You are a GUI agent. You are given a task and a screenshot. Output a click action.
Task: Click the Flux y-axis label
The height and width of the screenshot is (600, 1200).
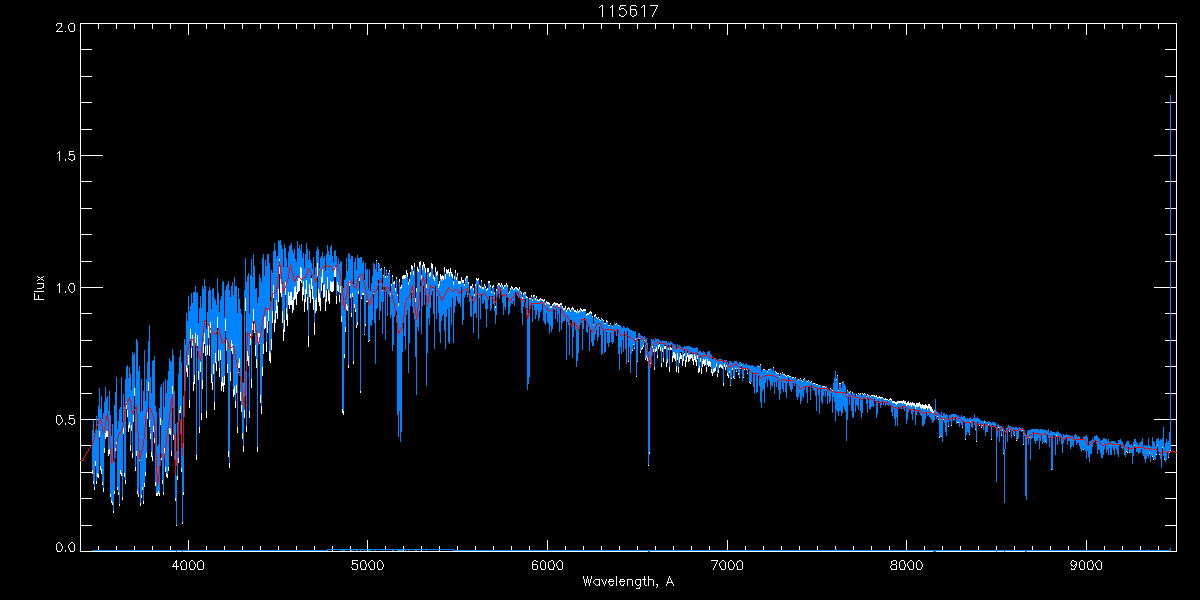[40, 288]
